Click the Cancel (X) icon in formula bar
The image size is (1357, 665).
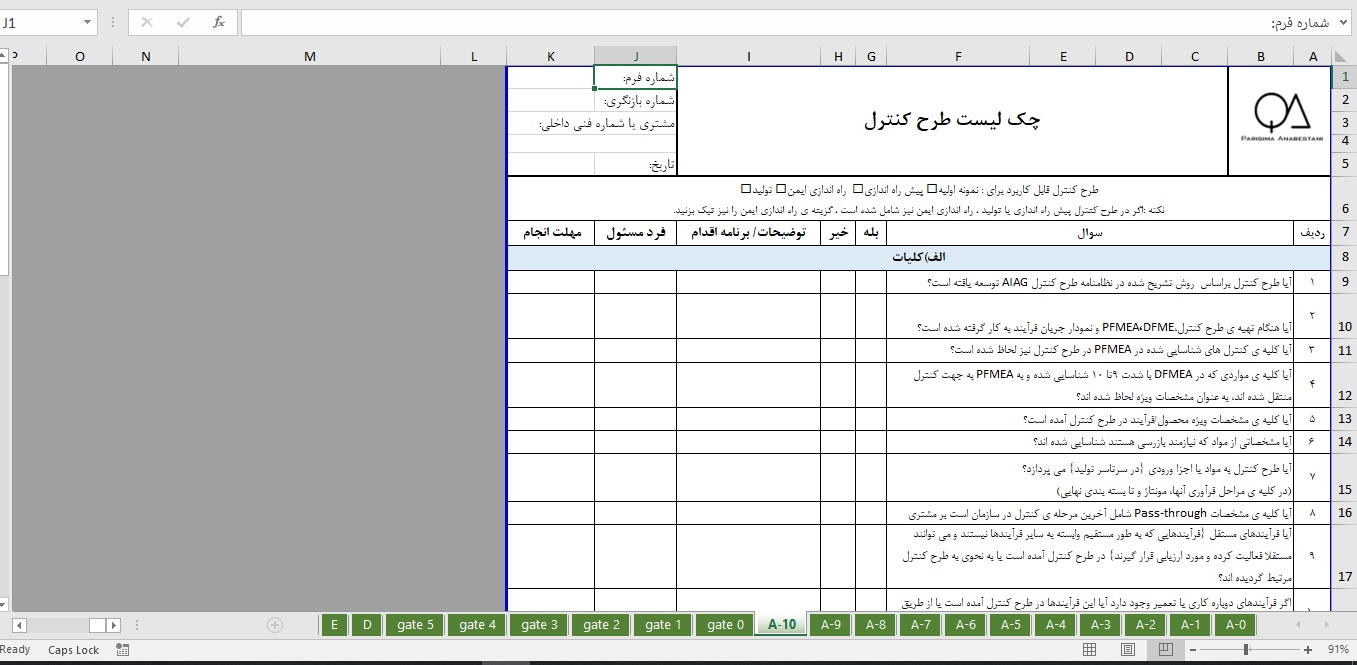pyautogui.click(x=147, y=21)
